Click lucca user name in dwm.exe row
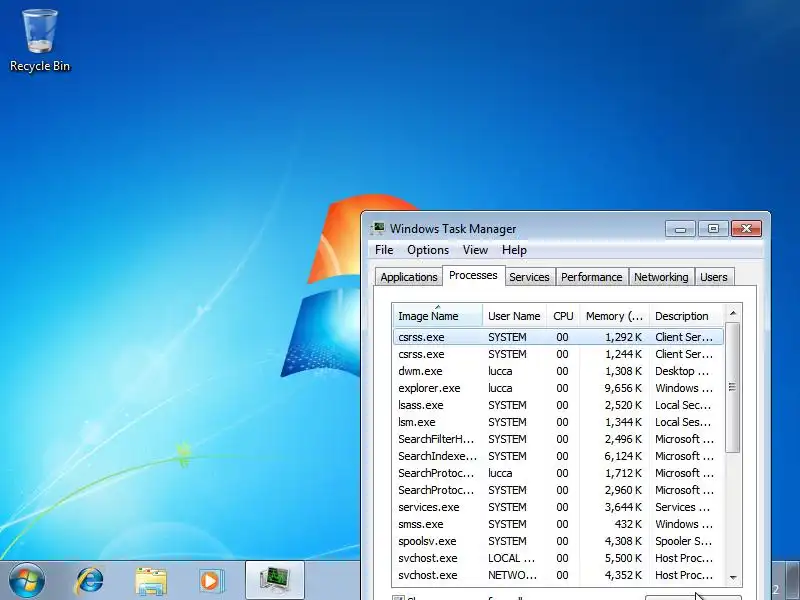 [x=500, y=371]
